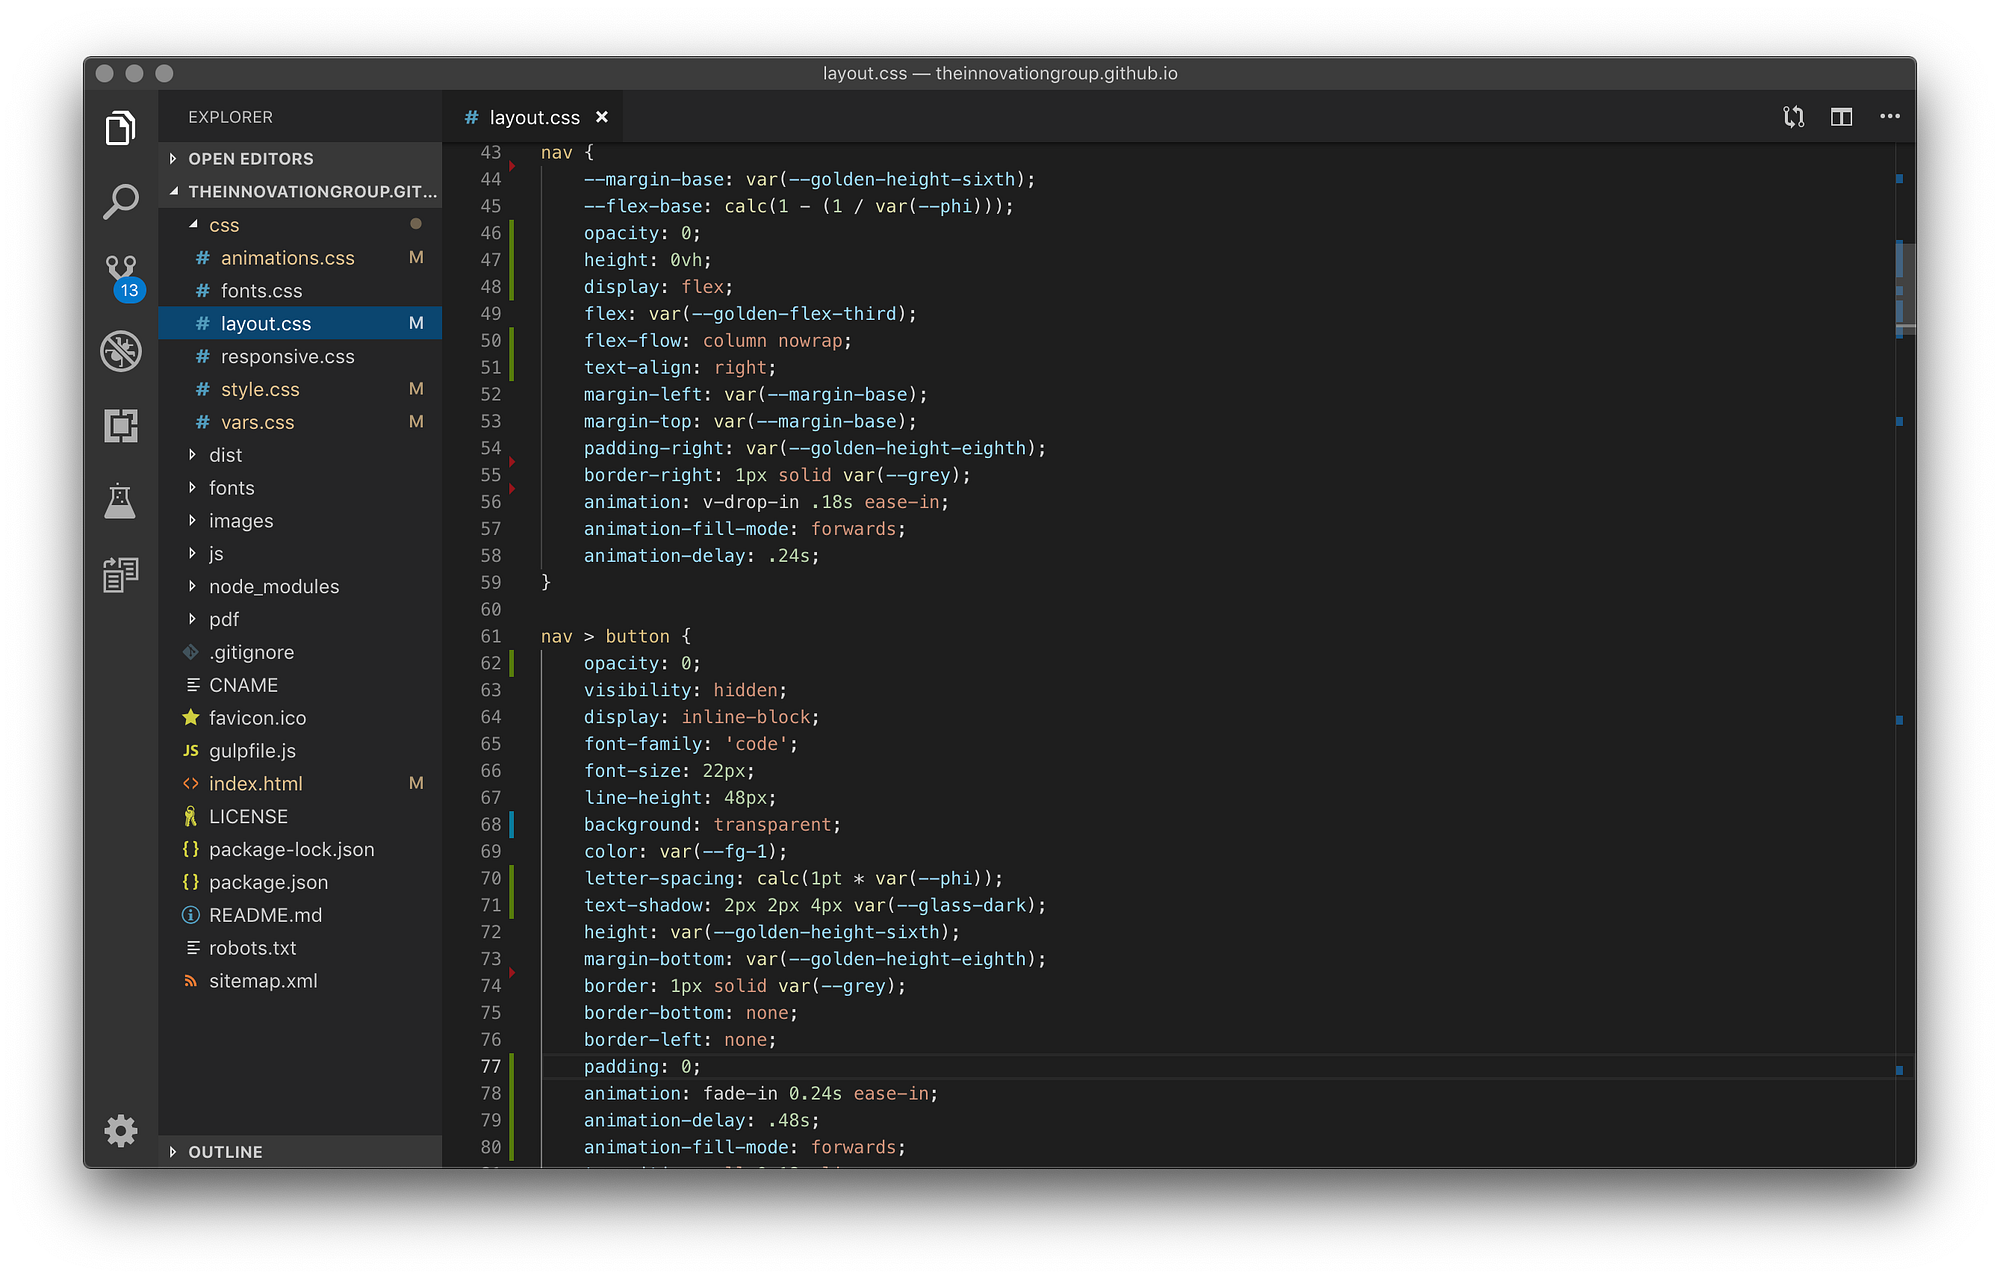Open the More Actions ellipsis menu
Image resolution: width=2000 pixels, height=1279 pixels.
pos(1889,117)
